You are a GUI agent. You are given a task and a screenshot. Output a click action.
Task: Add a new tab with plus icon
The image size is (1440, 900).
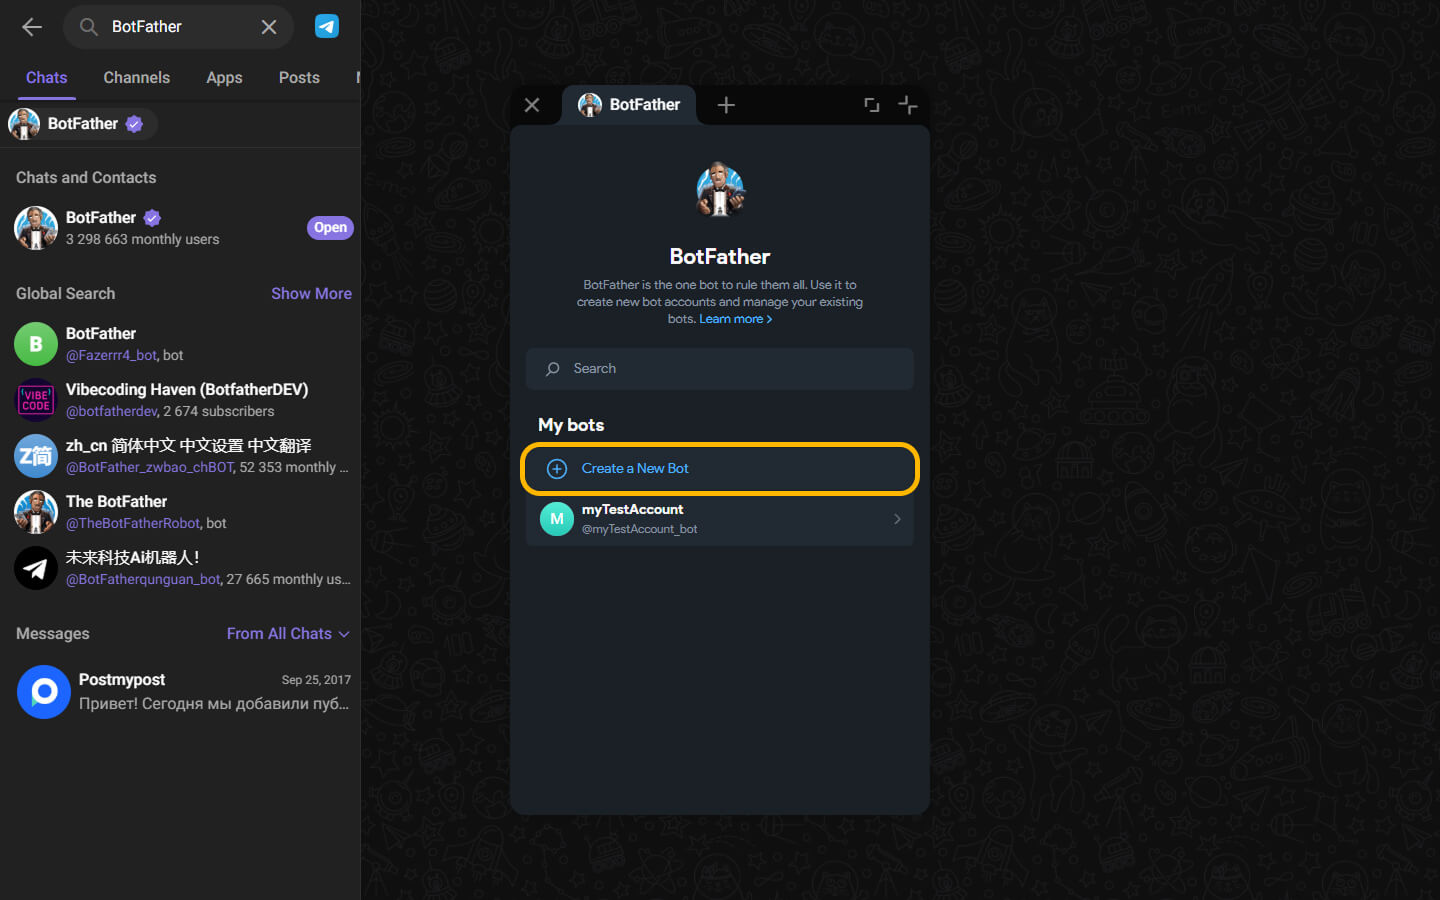[x=726, y=105]
